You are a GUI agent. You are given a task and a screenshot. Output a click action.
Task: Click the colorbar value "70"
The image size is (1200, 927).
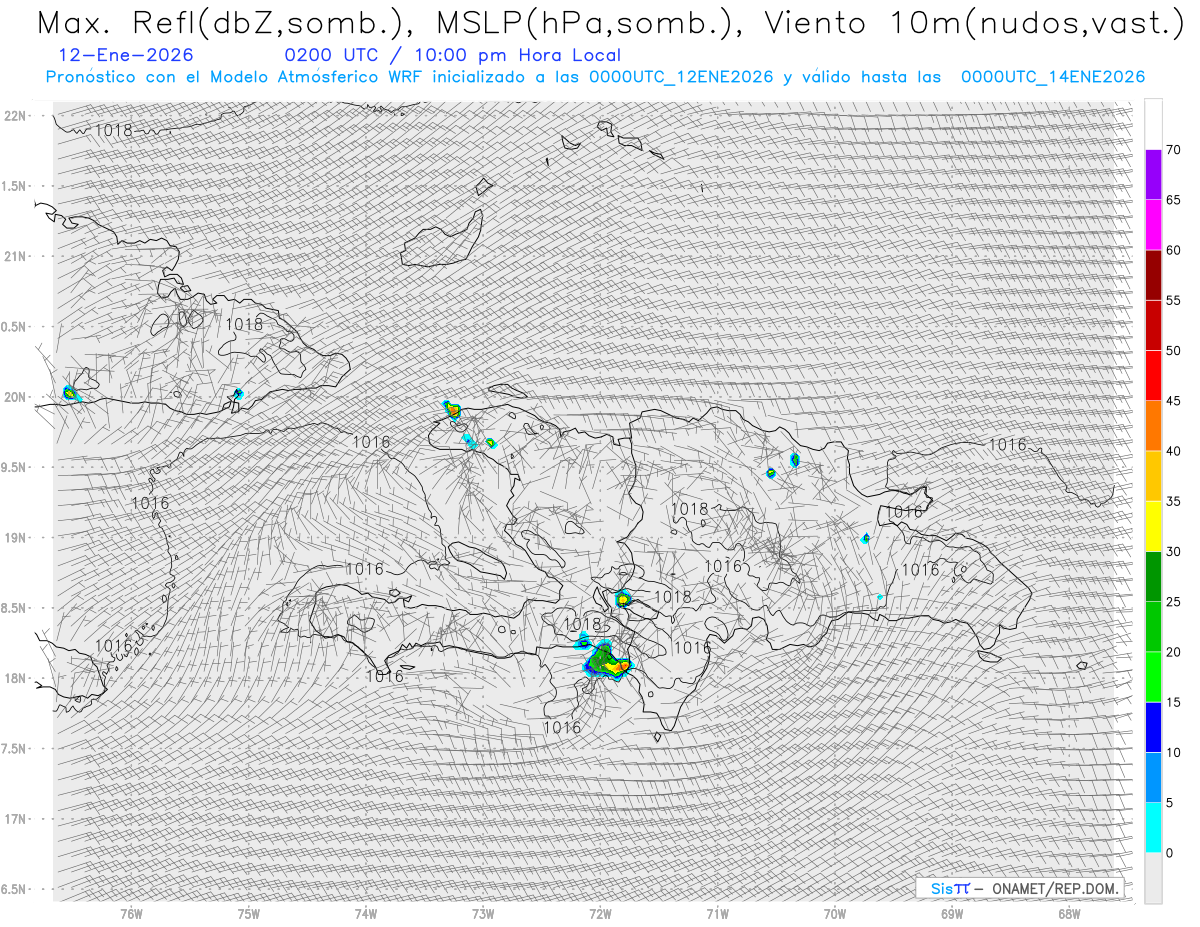click(1173, 150)
